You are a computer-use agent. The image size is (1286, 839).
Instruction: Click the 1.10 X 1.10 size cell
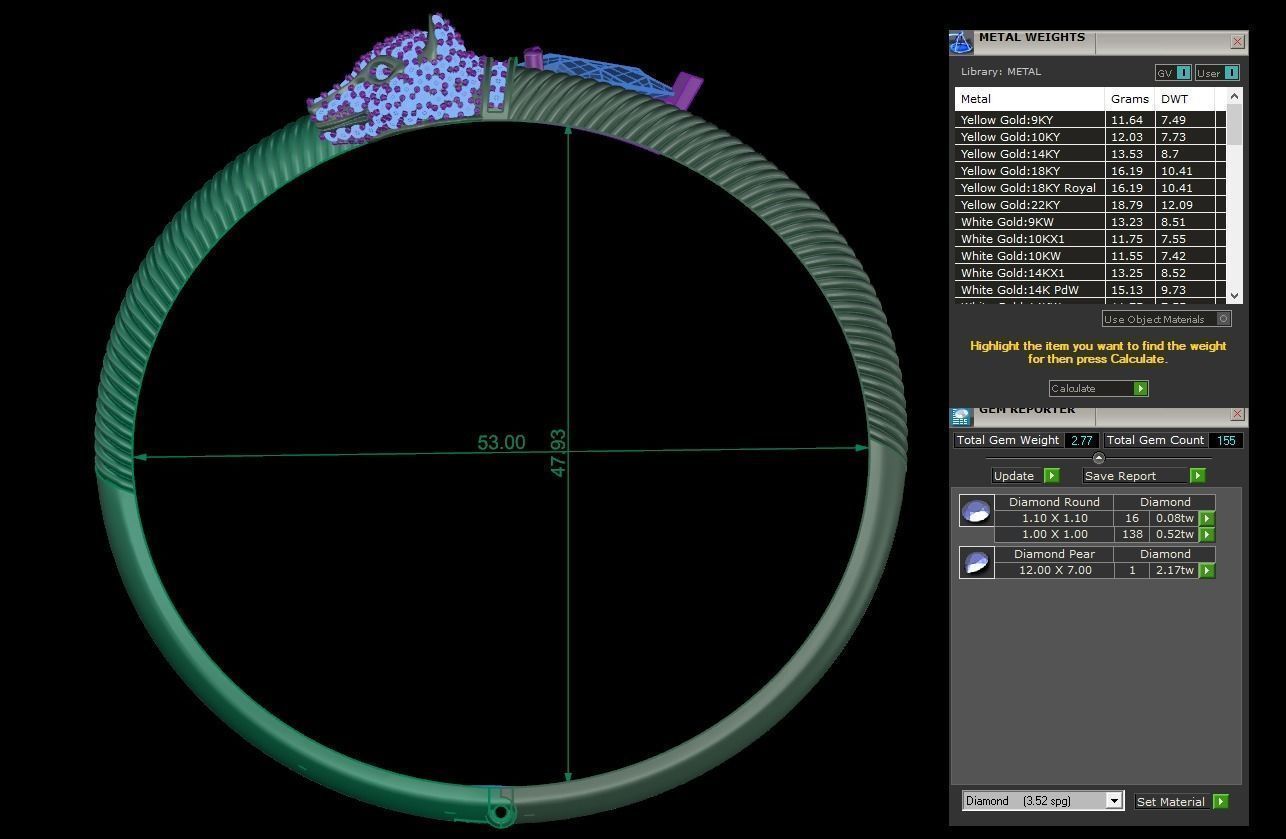pyautogui.click(x=1054, y=518)
